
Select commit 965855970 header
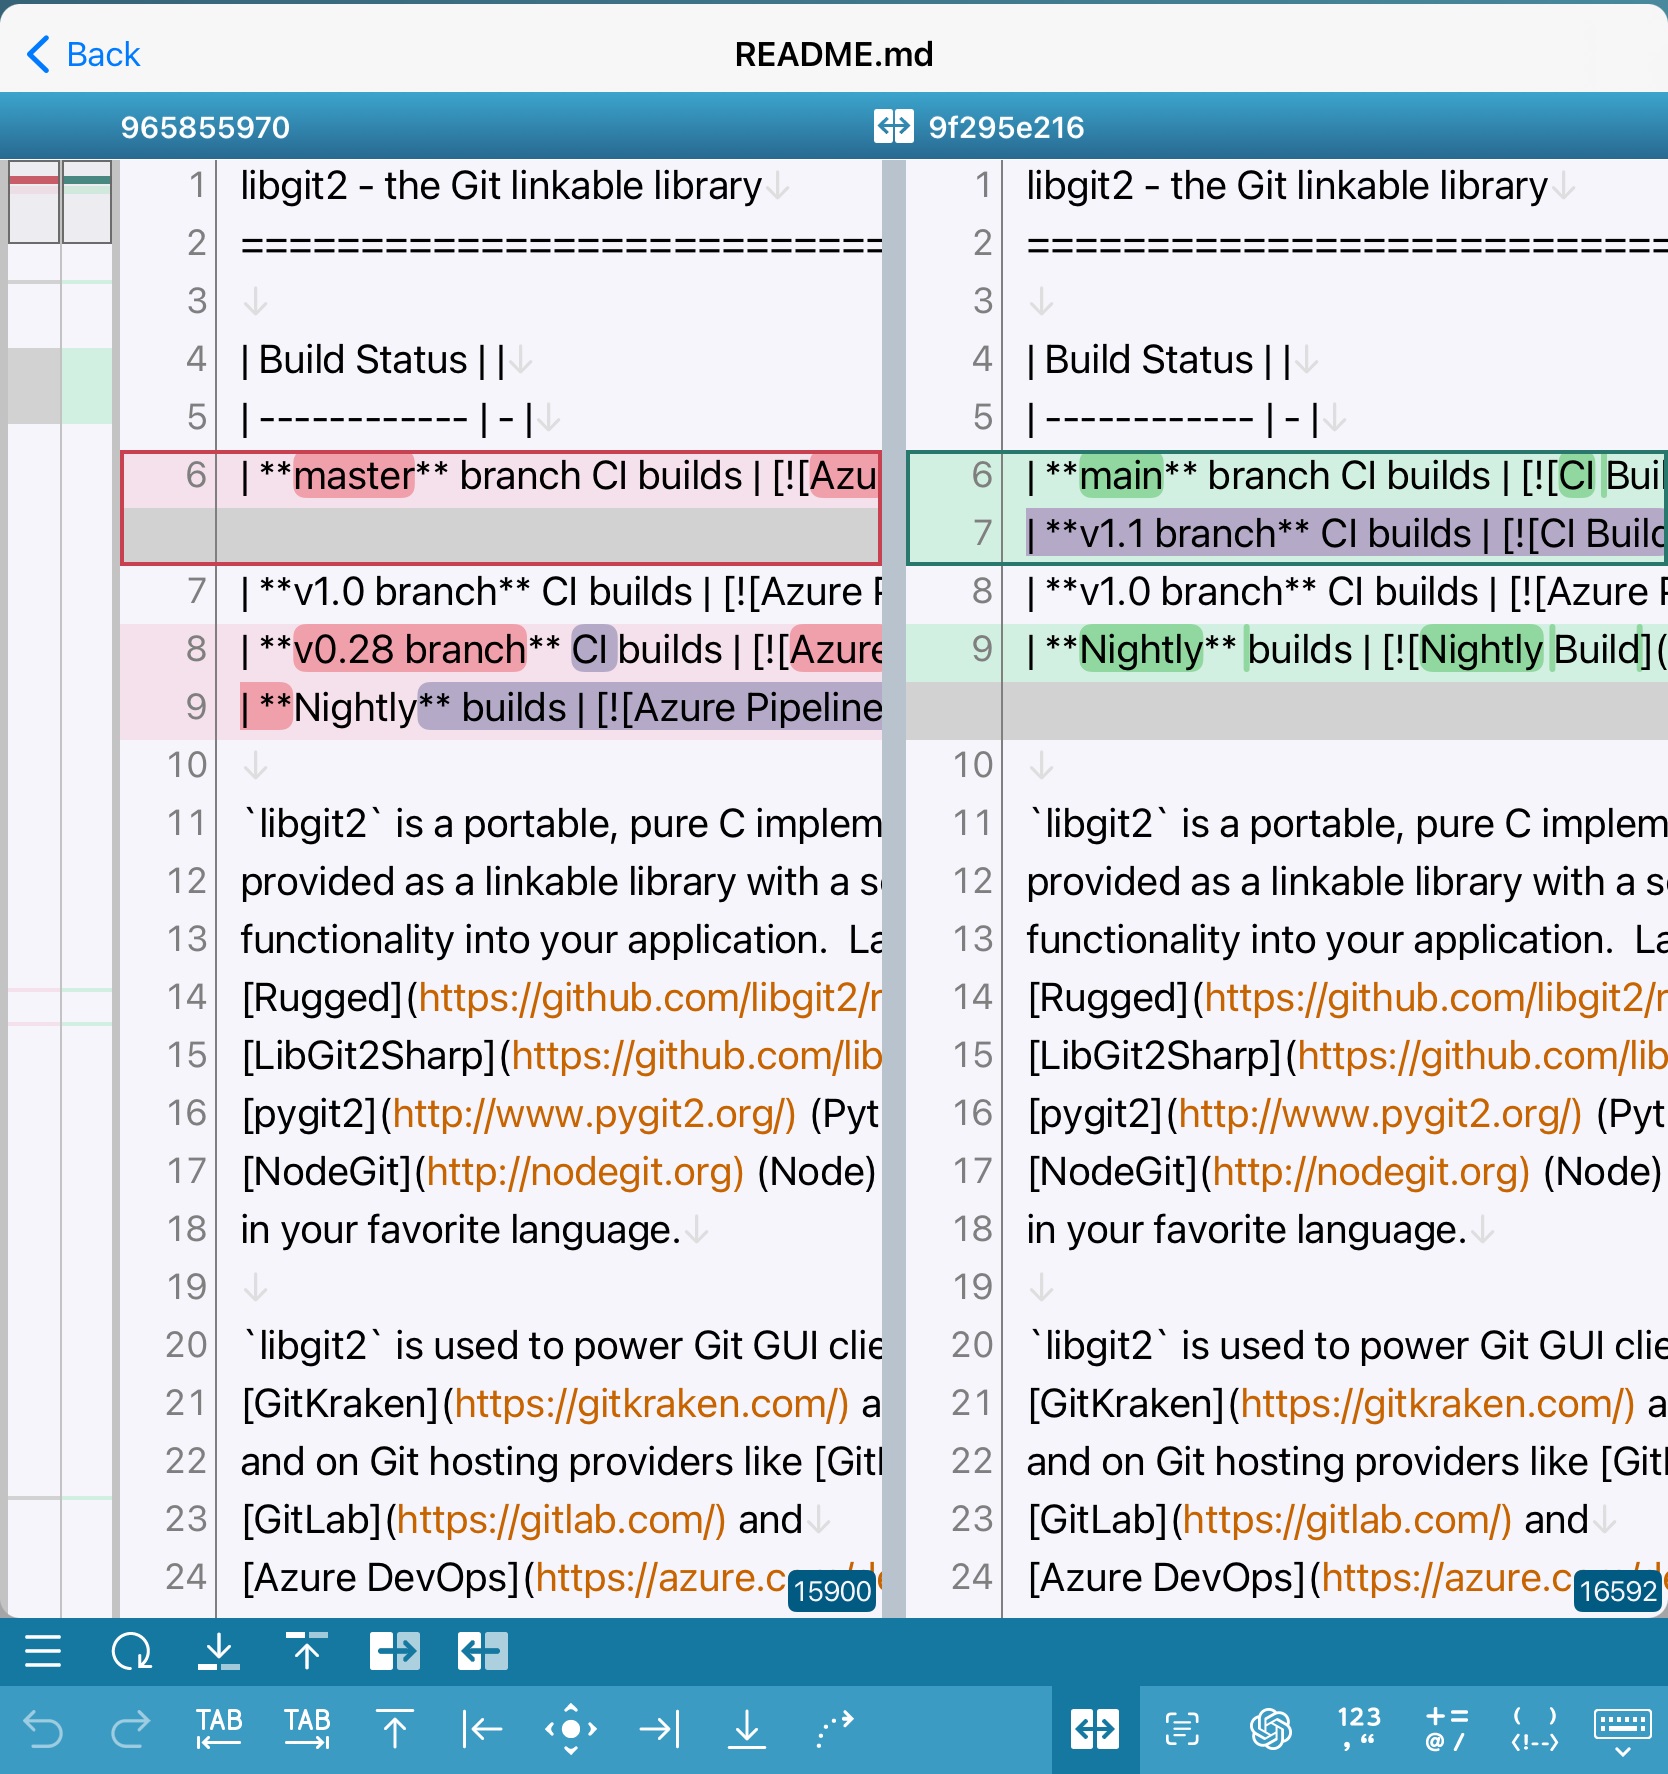tap(205, 126)
